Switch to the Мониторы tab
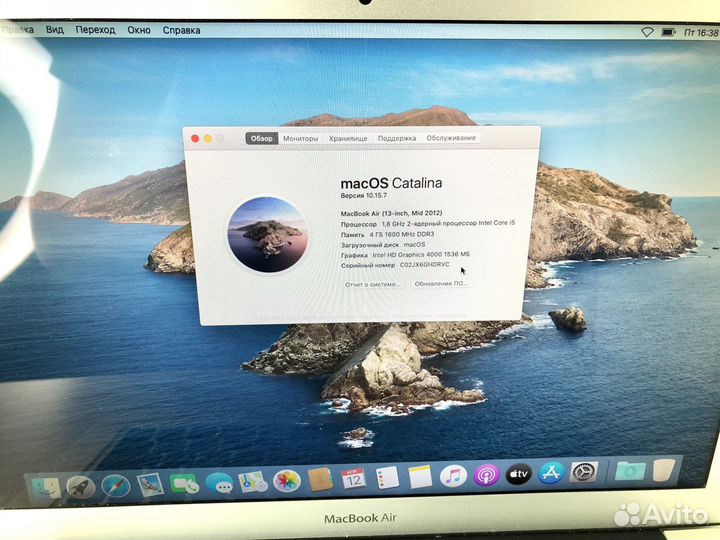The height and width of the screenshot is (540, 720). click(x=300, y=138)
